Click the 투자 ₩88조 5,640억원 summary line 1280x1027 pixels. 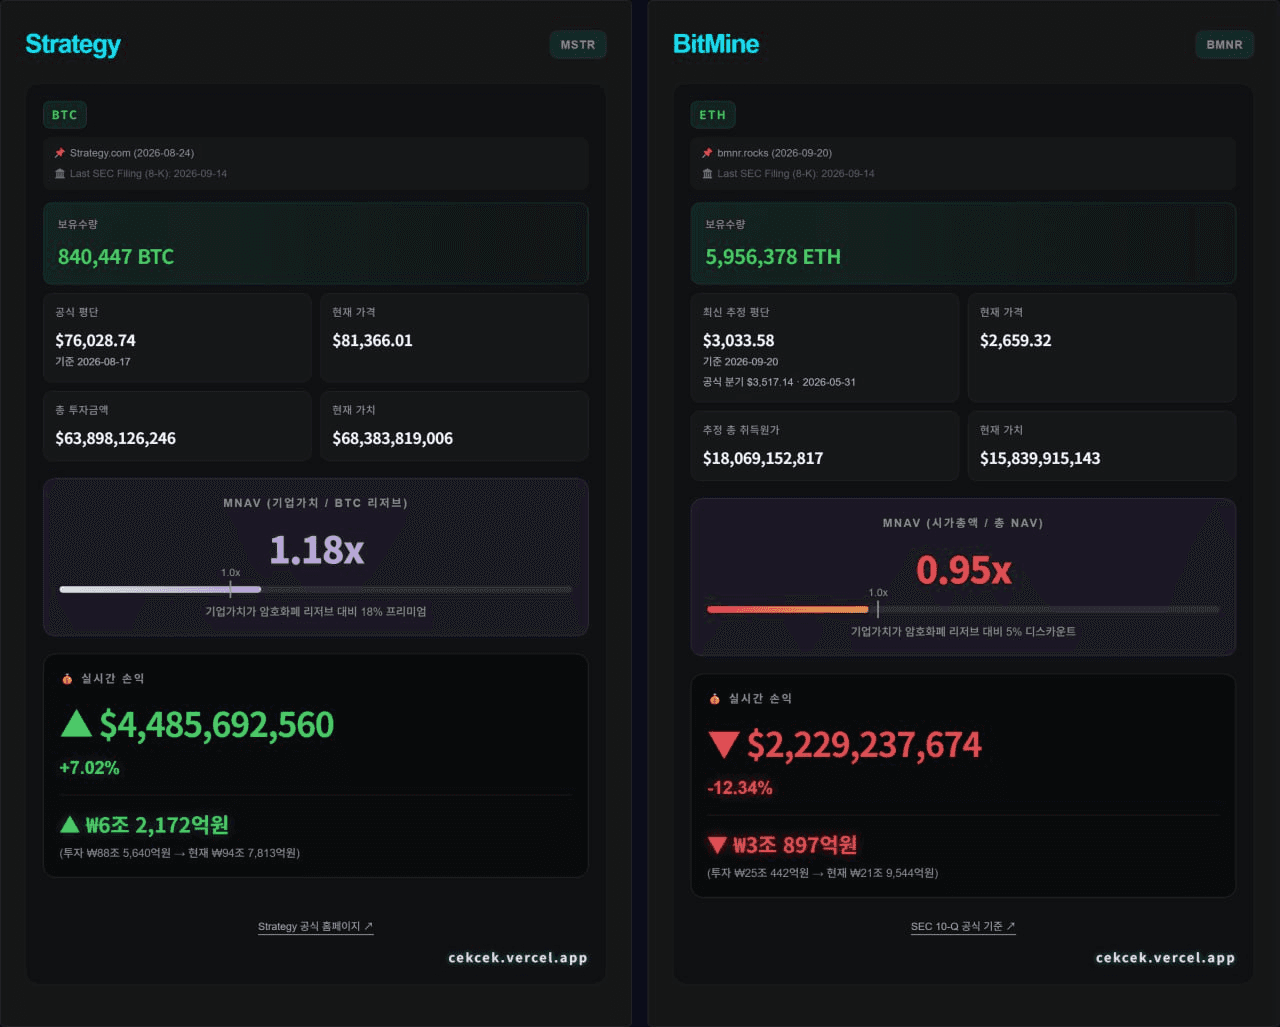click(x=180, y=853)
